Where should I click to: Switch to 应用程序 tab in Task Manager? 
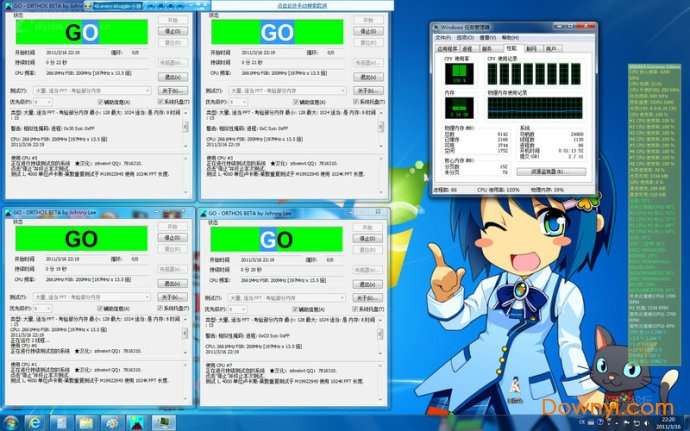(x=447, y=49)
